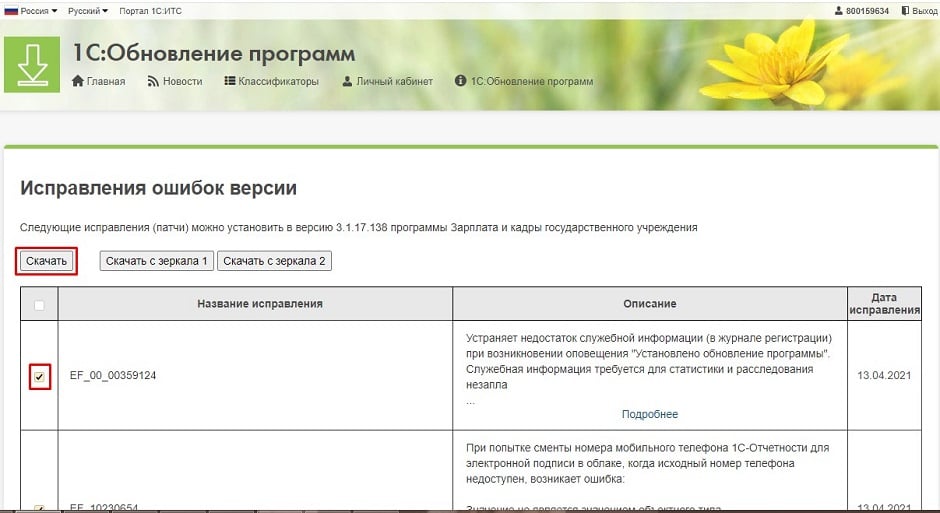Viewport: 940px width, 513px height.
Task: Toggle the select-all checkbox in table header
Action: 39,305
